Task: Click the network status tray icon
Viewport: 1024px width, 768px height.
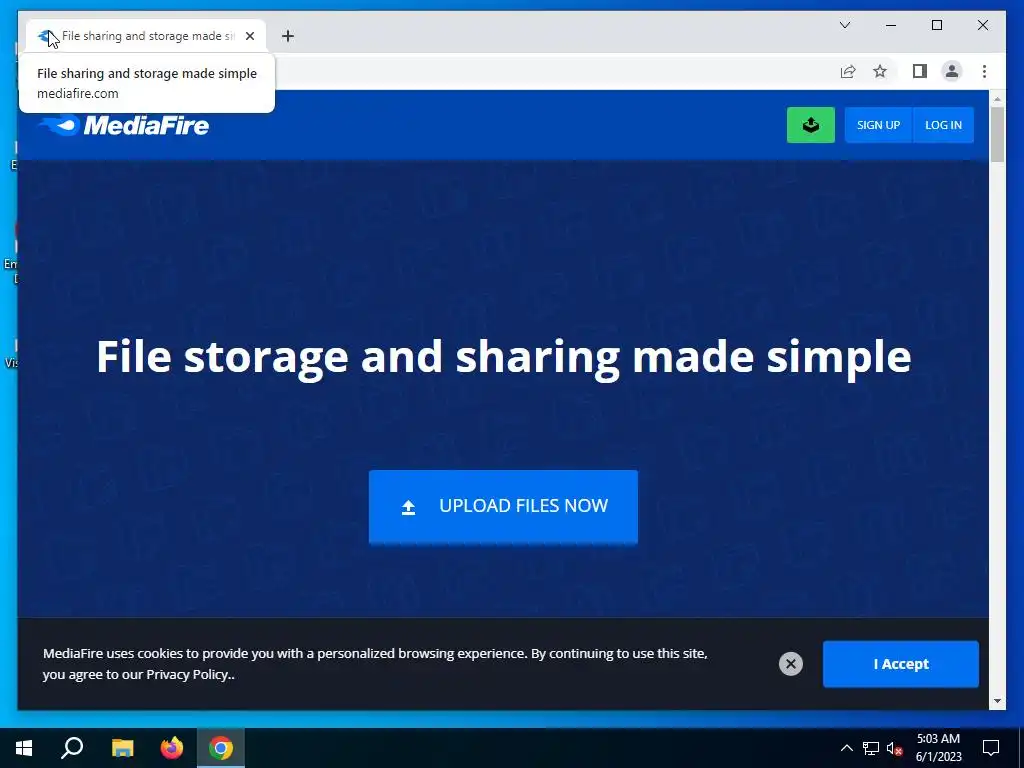Action: pos(871,748)
